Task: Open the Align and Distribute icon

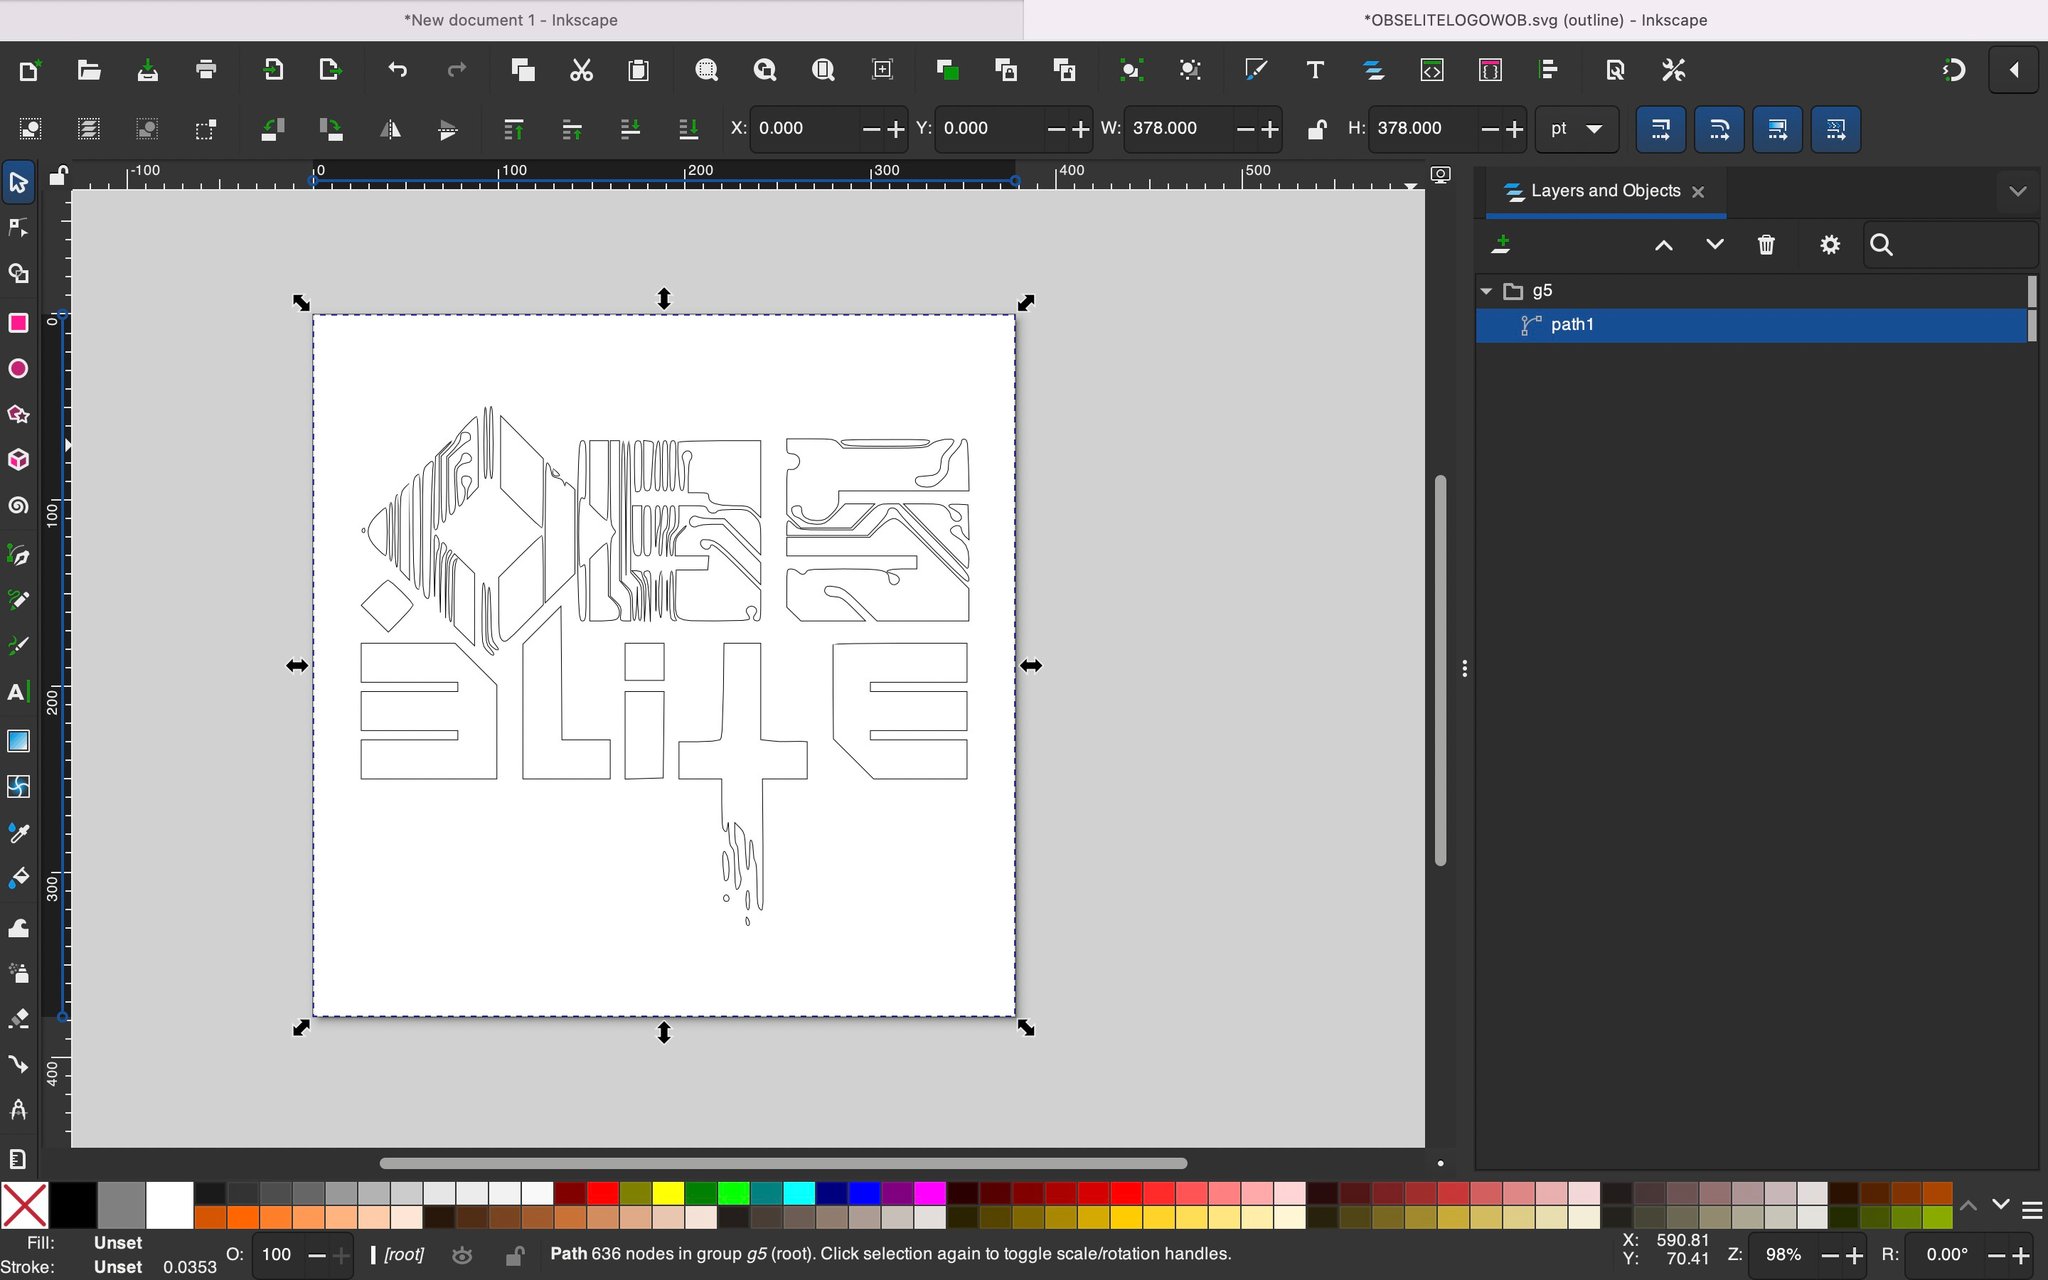Action: tap(1548, 70)
